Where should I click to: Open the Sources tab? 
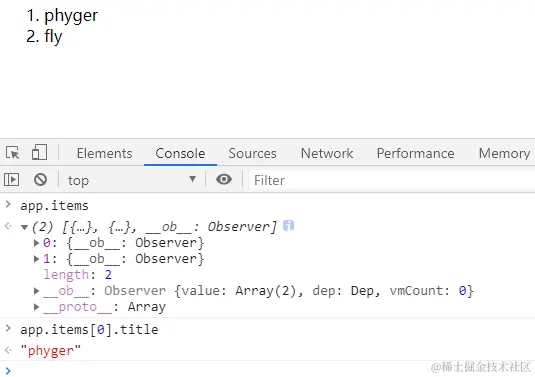pyautogui.click(x=252, y=153)
